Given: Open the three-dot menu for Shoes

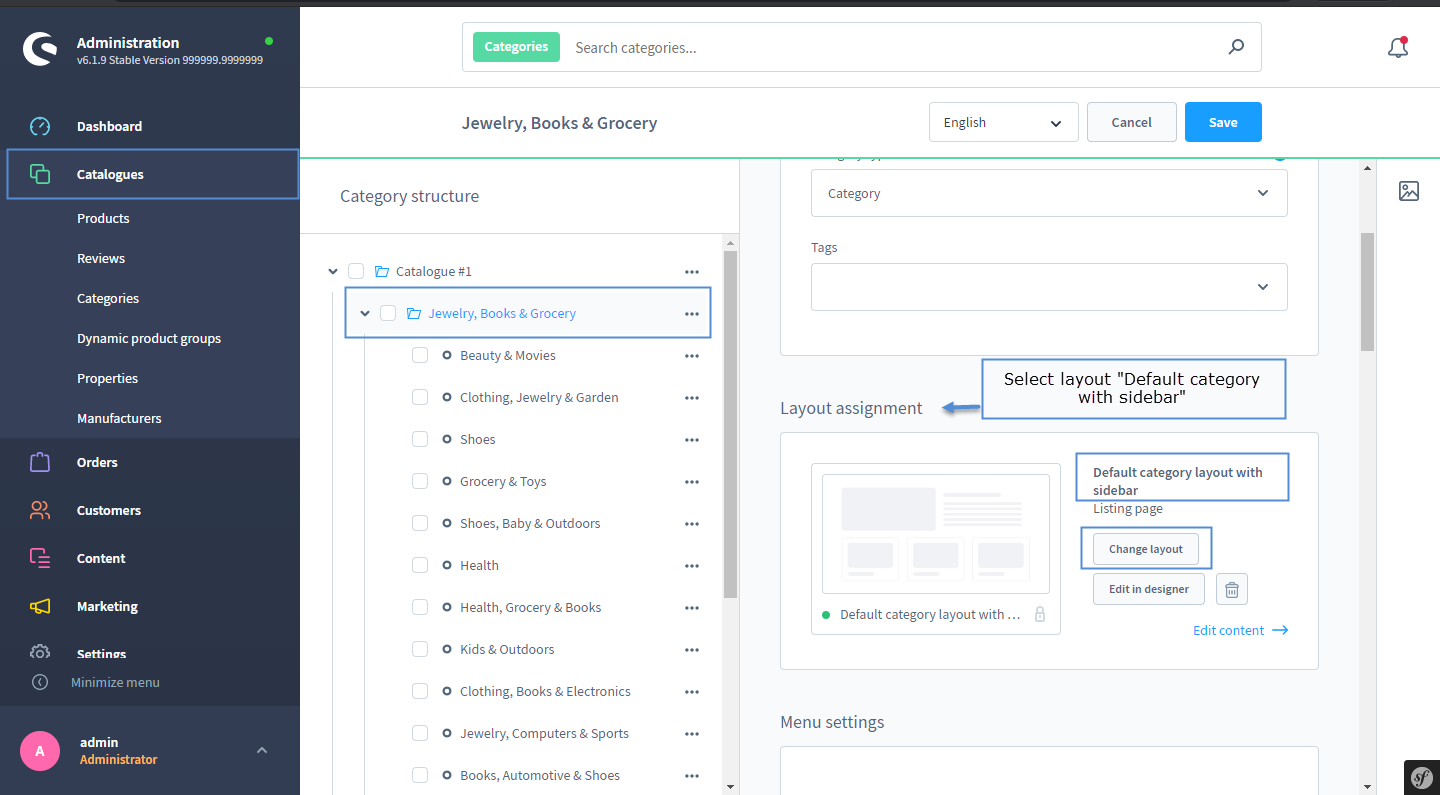Looking at the screenshot, I should (x=692, y=439).
